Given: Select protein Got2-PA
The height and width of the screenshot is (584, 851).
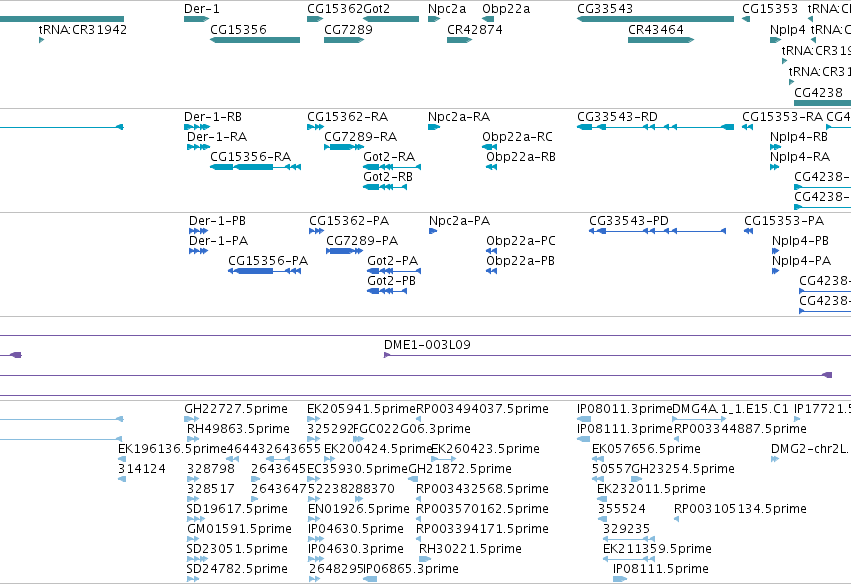Looking at the screenshot, I should point(394,271).
